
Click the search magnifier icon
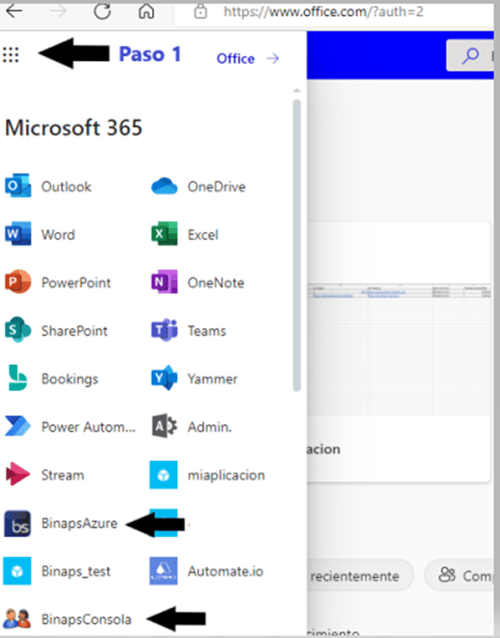tap(471, 56)
